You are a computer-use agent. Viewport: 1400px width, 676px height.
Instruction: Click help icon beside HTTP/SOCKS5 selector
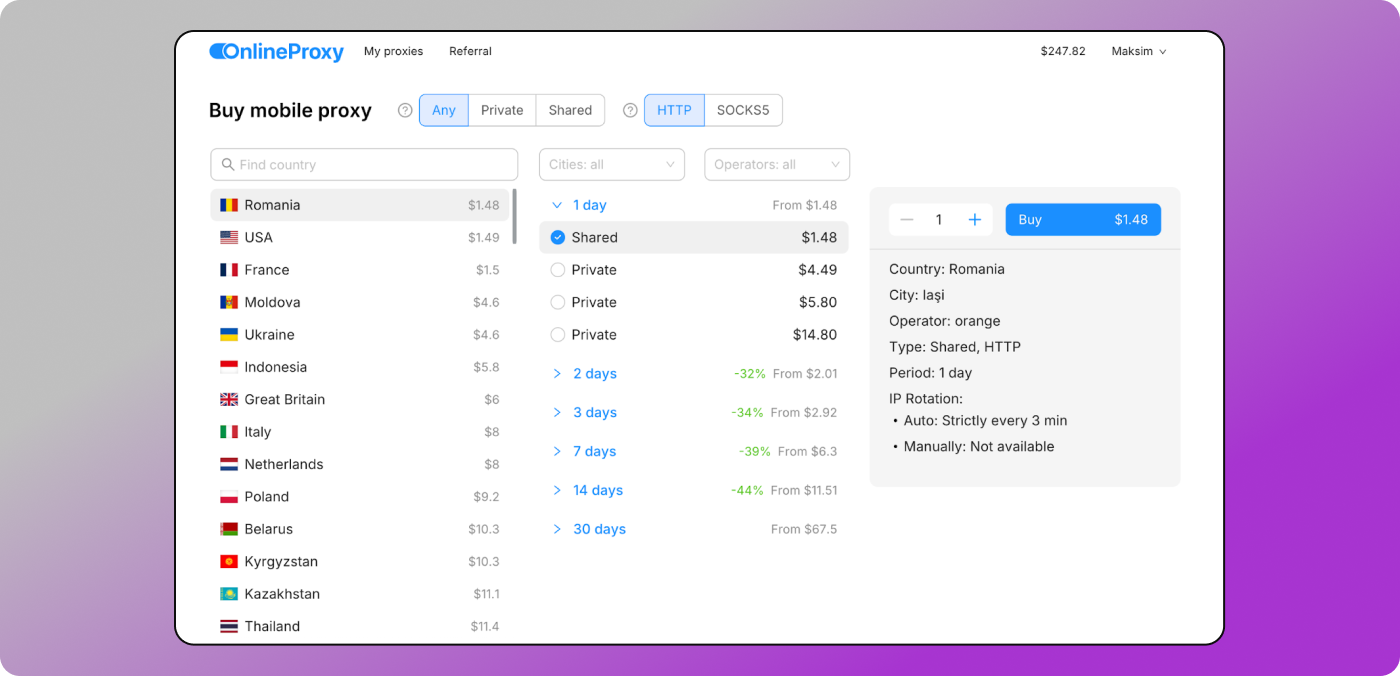pyautogui.click(x=630, y=110)
